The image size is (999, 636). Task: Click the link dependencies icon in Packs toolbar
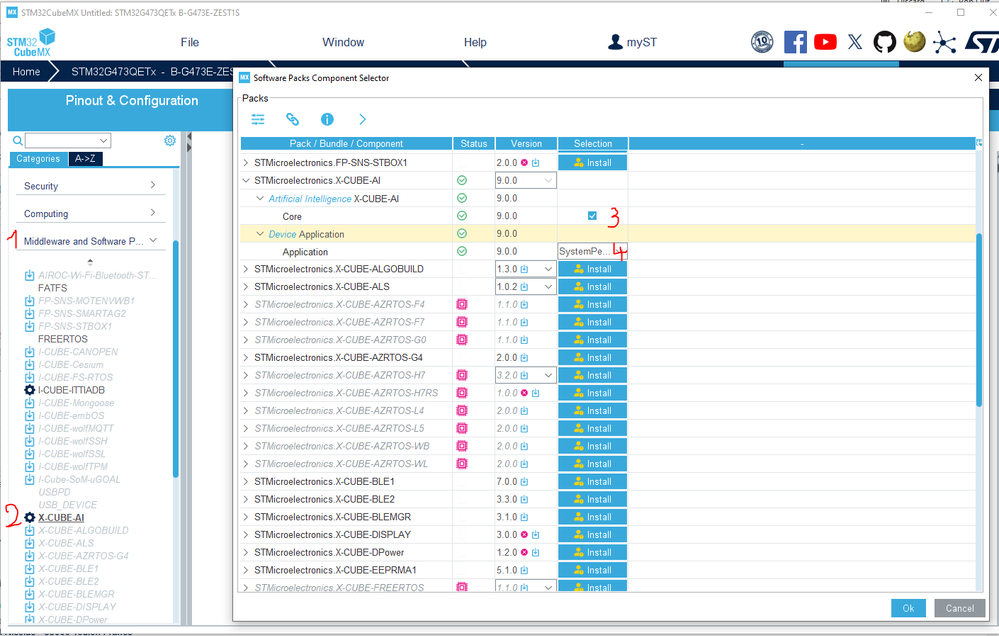click(292, 119)
